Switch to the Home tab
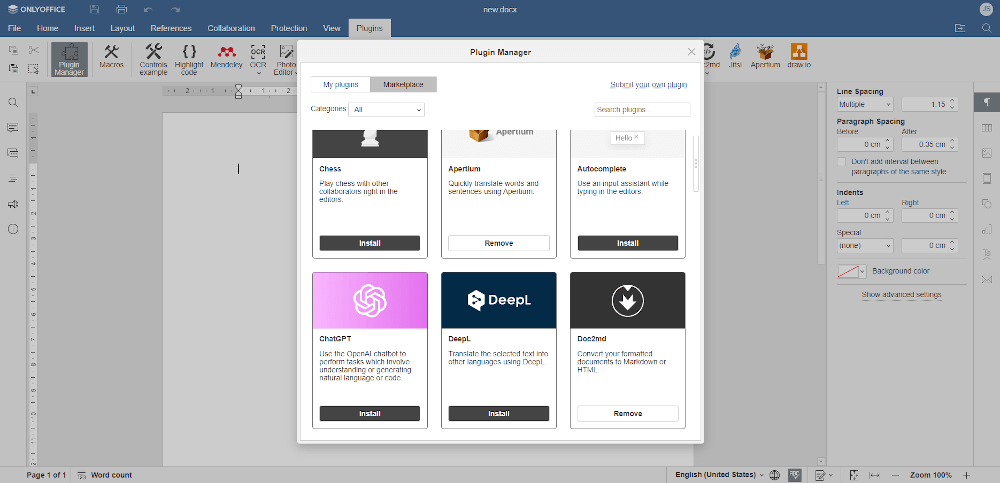1000x483 pixels. pyautogui.click(x=47, y=28)
